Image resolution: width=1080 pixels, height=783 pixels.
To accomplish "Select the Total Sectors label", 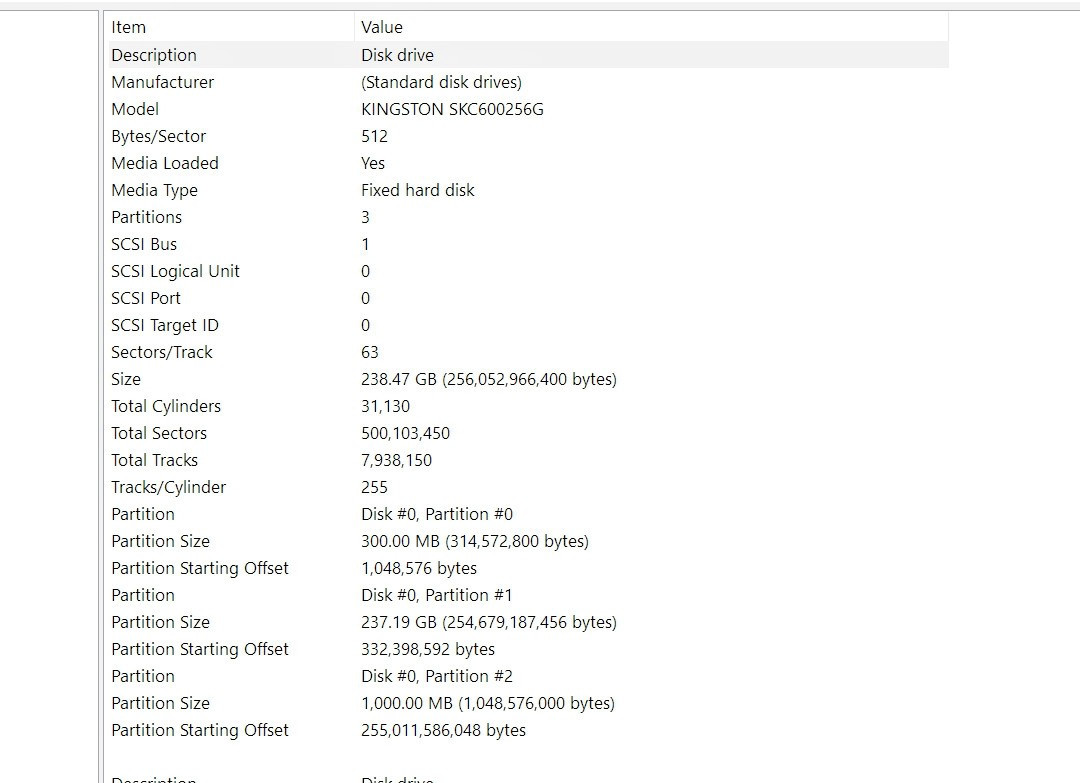I will coord(158,433).
